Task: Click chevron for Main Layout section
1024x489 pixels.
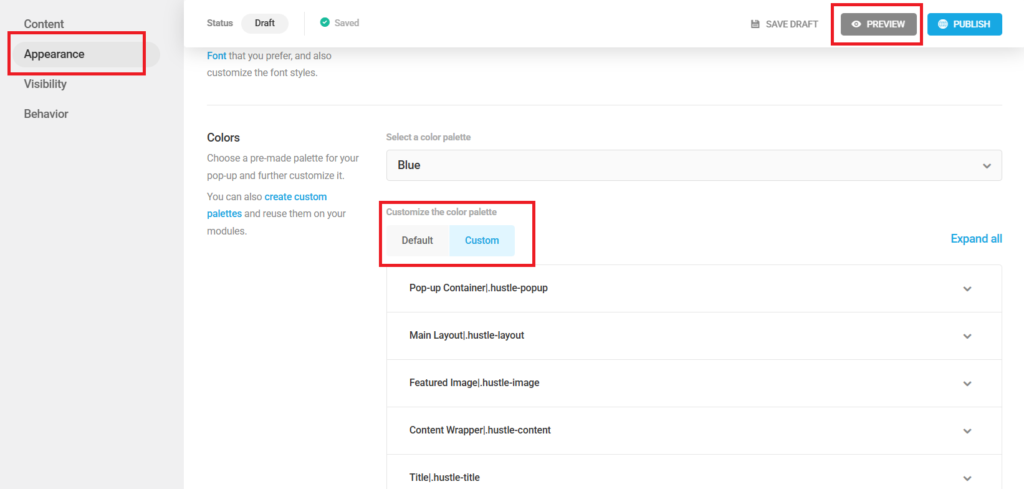Action: pyautogui.click(x=967, y=336)
